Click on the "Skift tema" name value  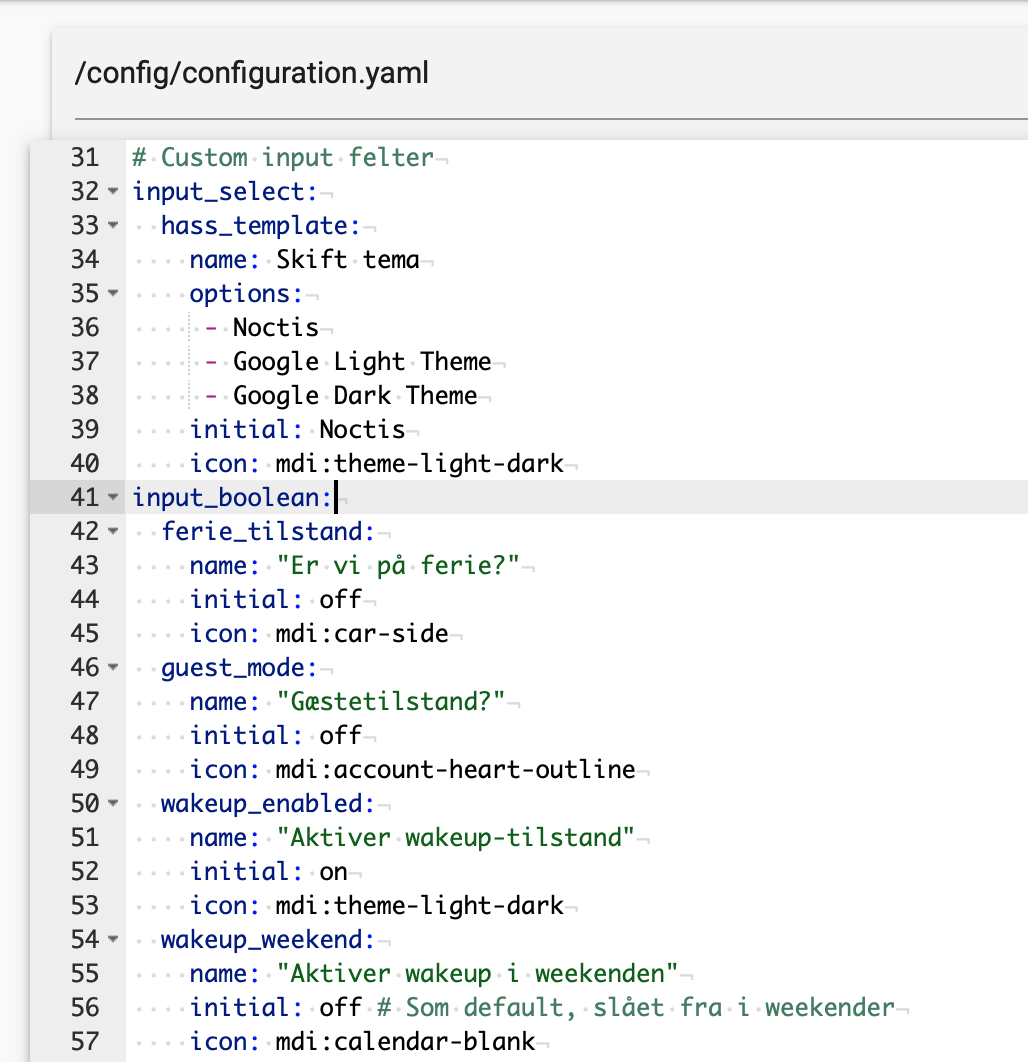tap(347, 259)
